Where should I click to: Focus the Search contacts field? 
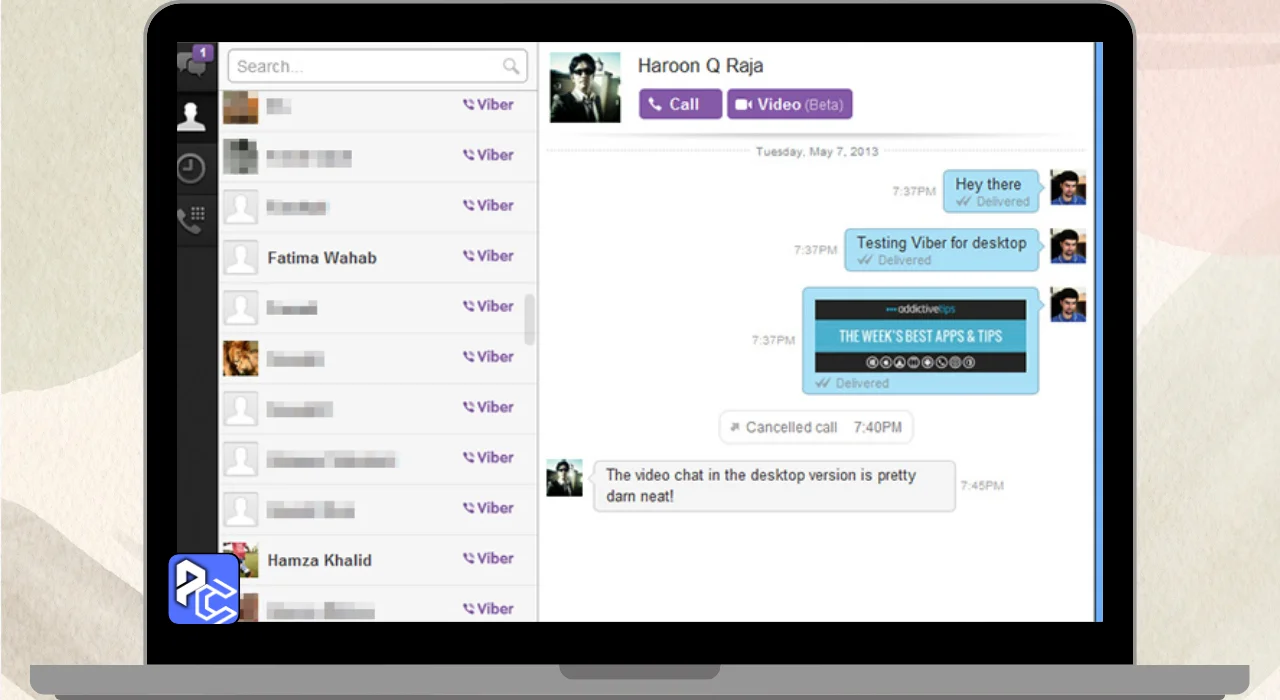click(377, 67)
